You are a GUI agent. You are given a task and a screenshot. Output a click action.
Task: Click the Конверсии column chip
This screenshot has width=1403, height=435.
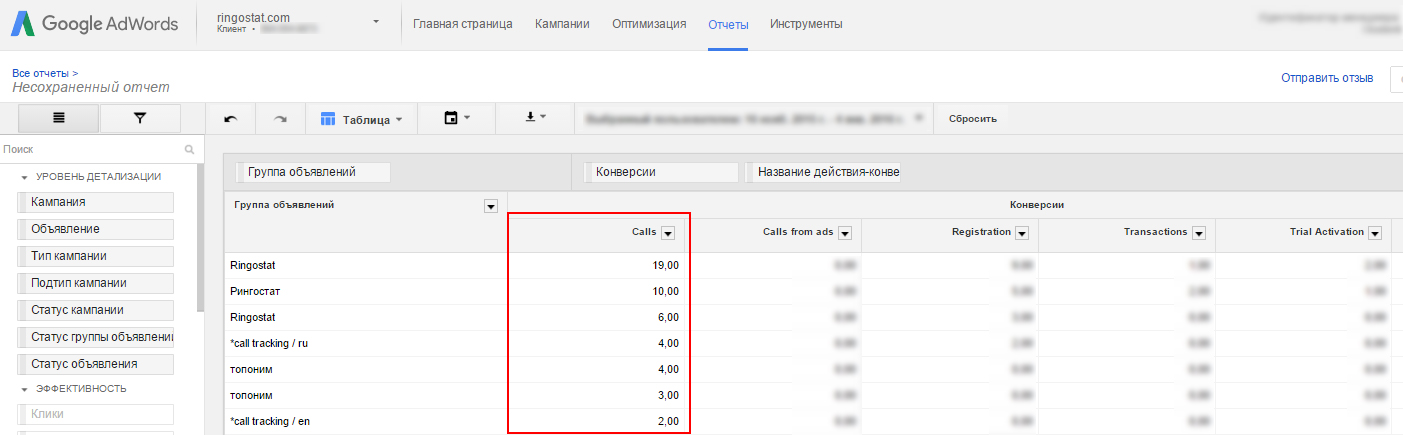pyautogui.click(x=661, y=172)
